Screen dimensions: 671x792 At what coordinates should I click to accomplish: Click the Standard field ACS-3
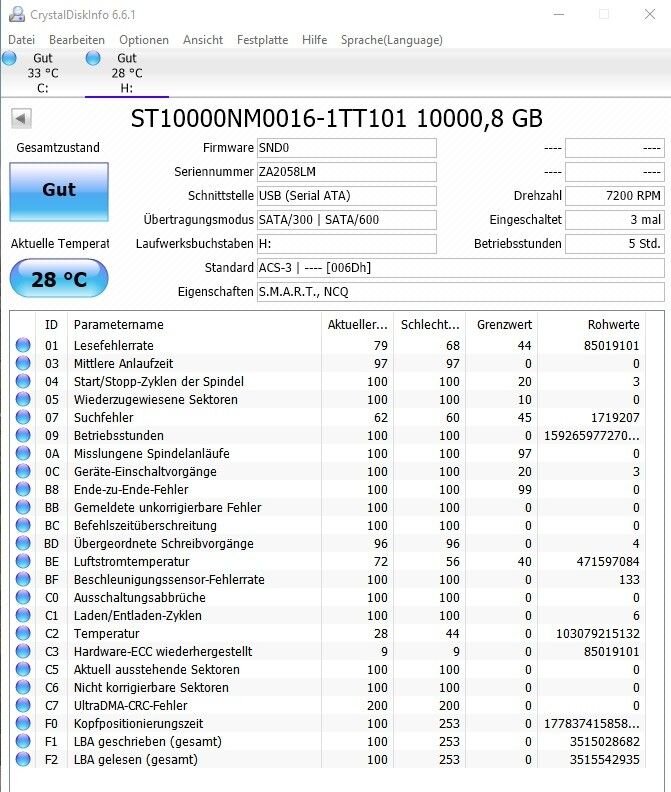coord(460,268)
